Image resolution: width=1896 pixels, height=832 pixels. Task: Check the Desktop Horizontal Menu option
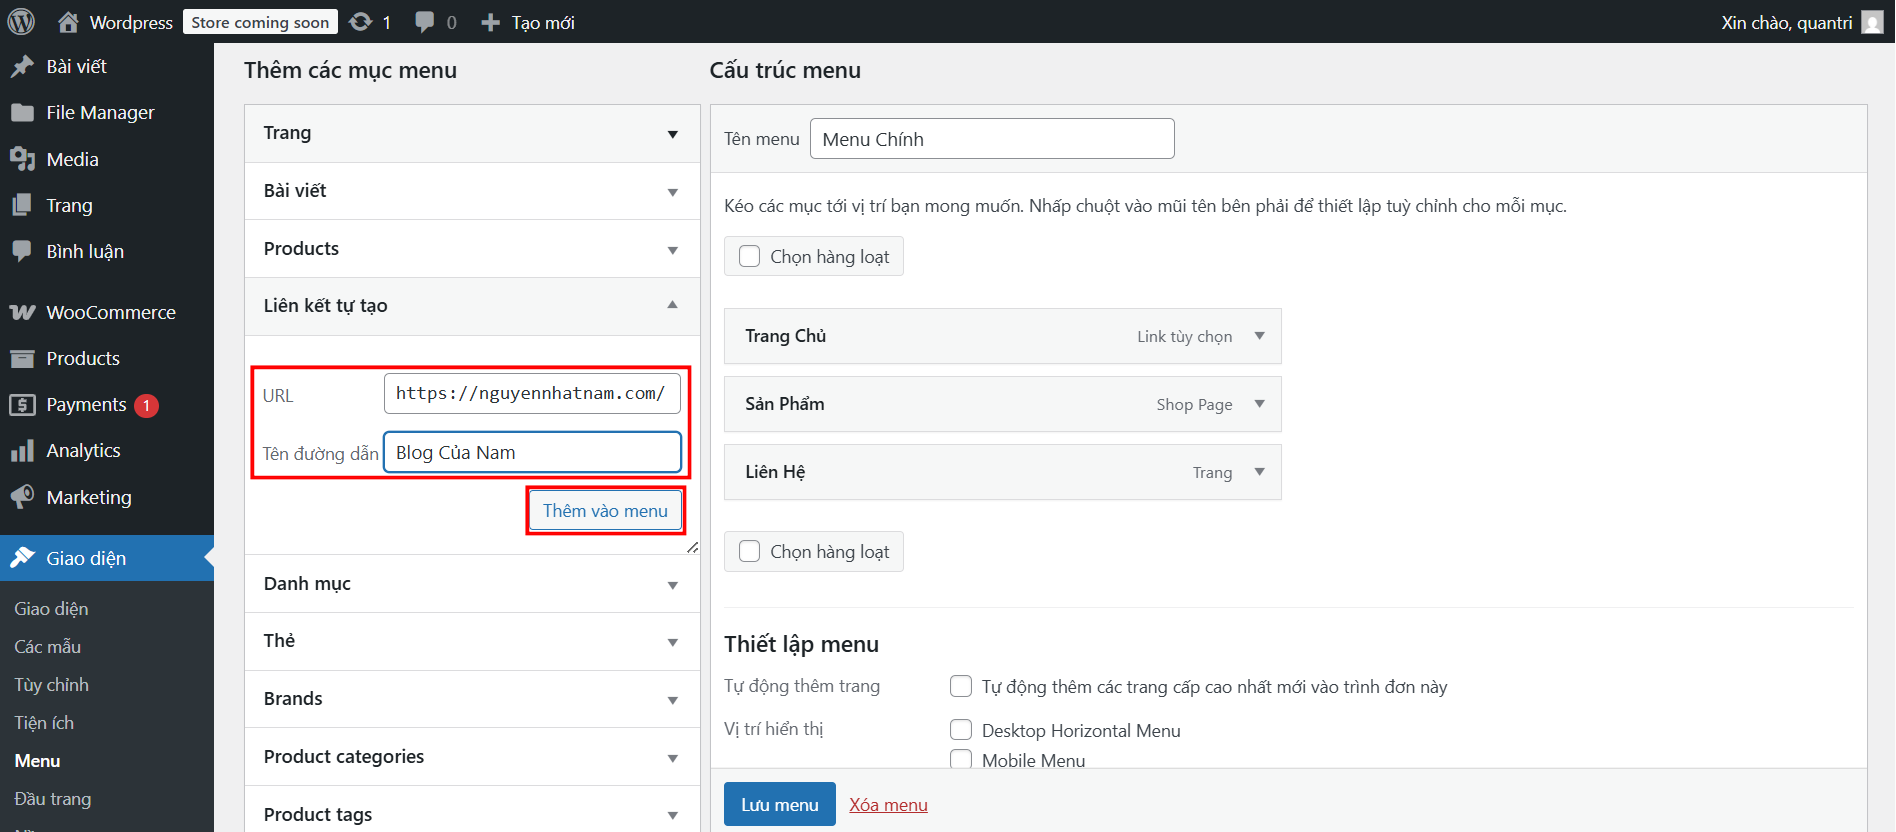coord(961,730)
